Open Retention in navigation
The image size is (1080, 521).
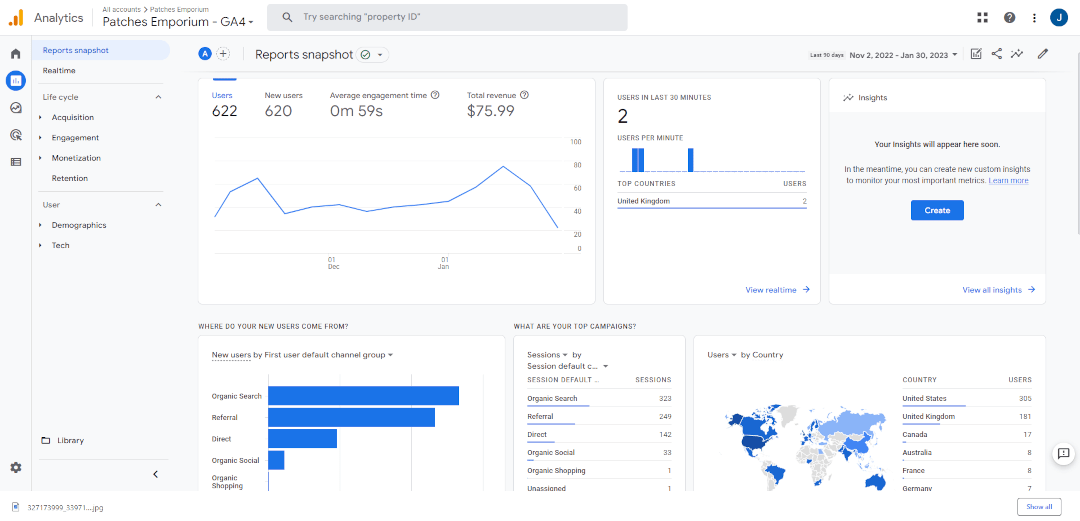click(70, 178)
